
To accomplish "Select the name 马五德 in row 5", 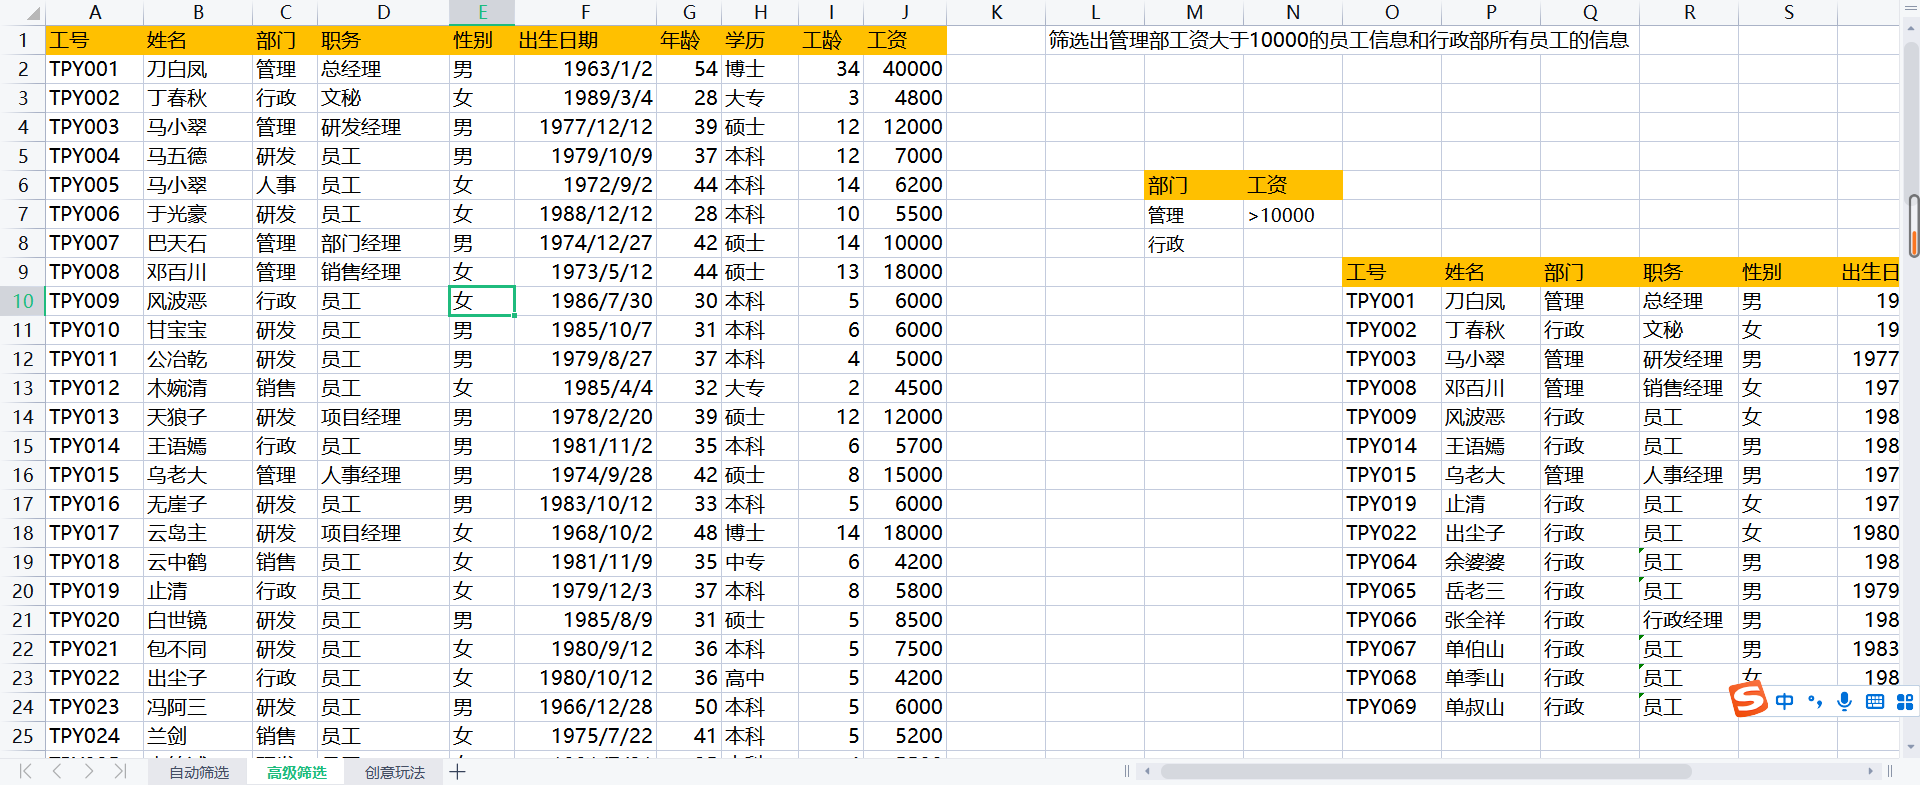I will (x=198, y=156).
